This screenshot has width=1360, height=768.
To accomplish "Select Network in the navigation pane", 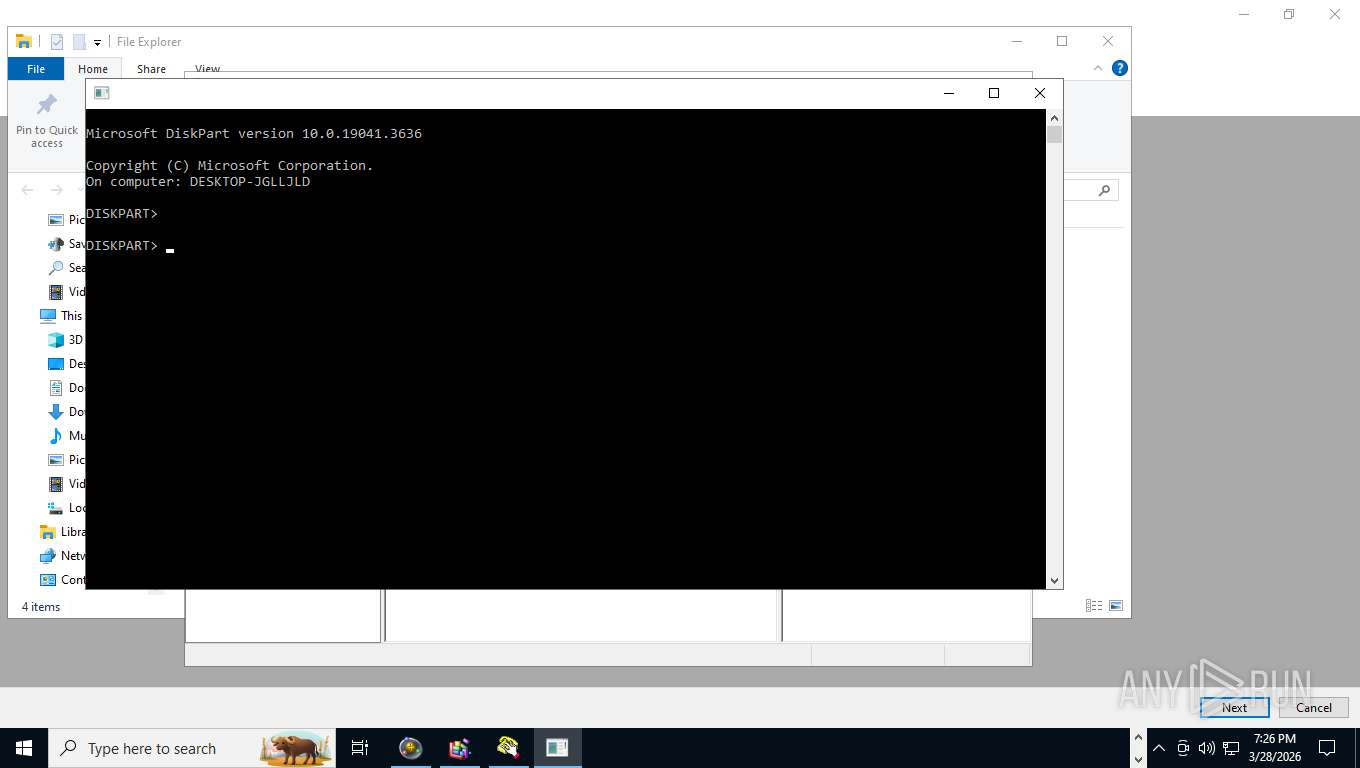I will click(62, 556).
